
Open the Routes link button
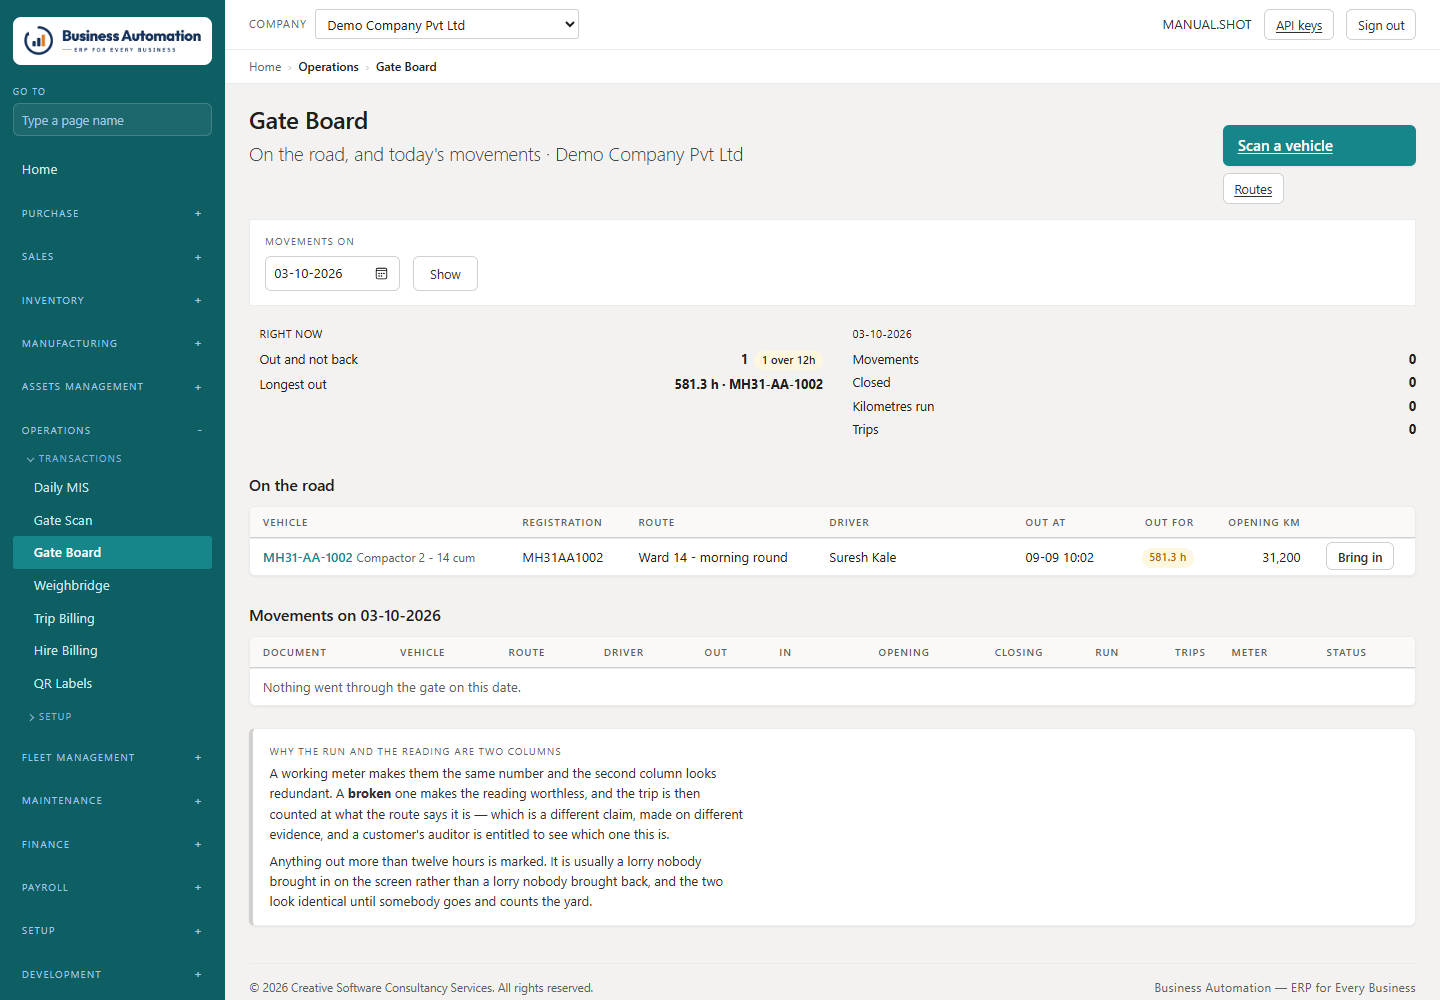pos(1253,189)
